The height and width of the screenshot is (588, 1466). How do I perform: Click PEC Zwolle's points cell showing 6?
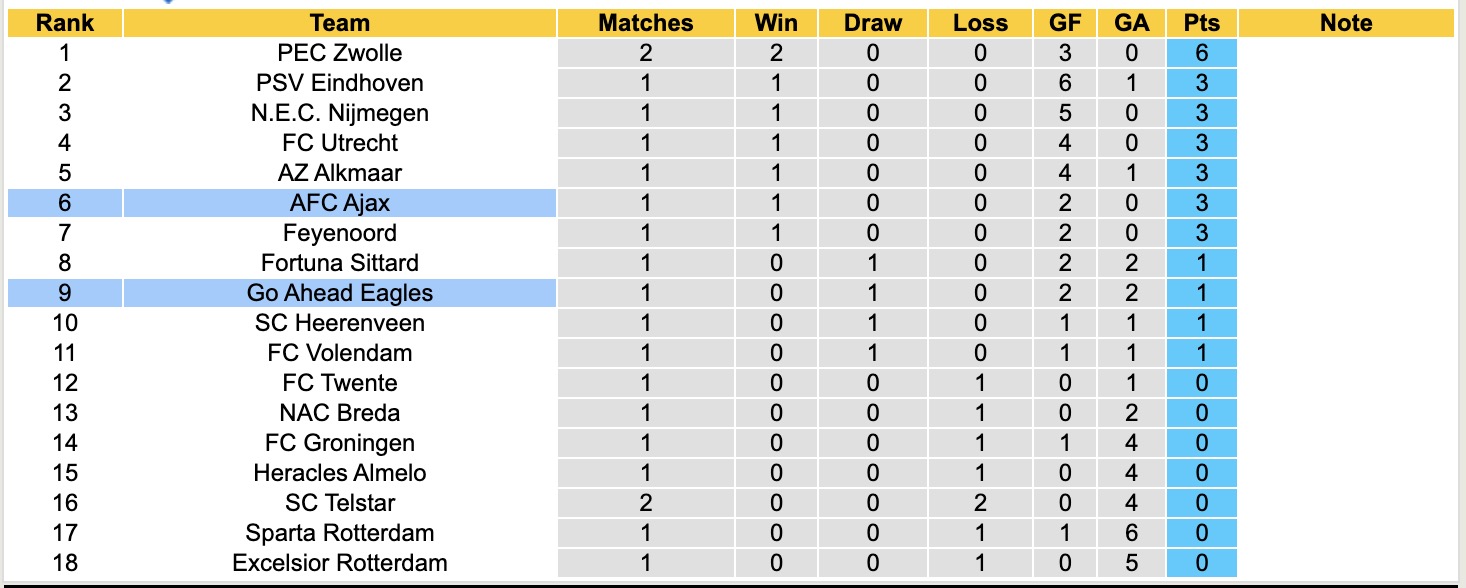(x=1201, y=53)
